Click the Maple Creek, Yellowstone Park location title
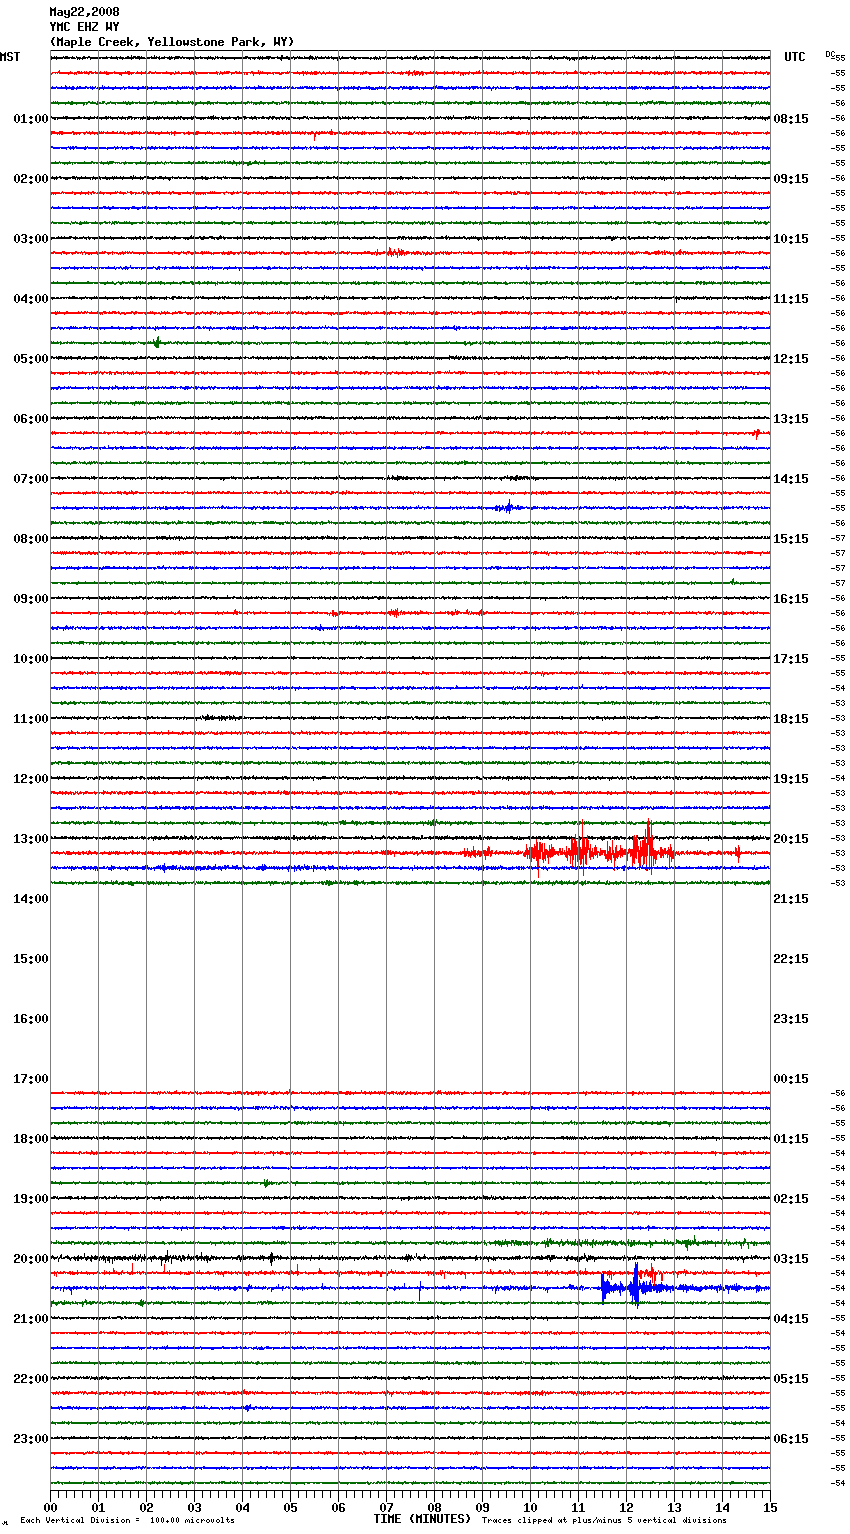 pos(172,42)
